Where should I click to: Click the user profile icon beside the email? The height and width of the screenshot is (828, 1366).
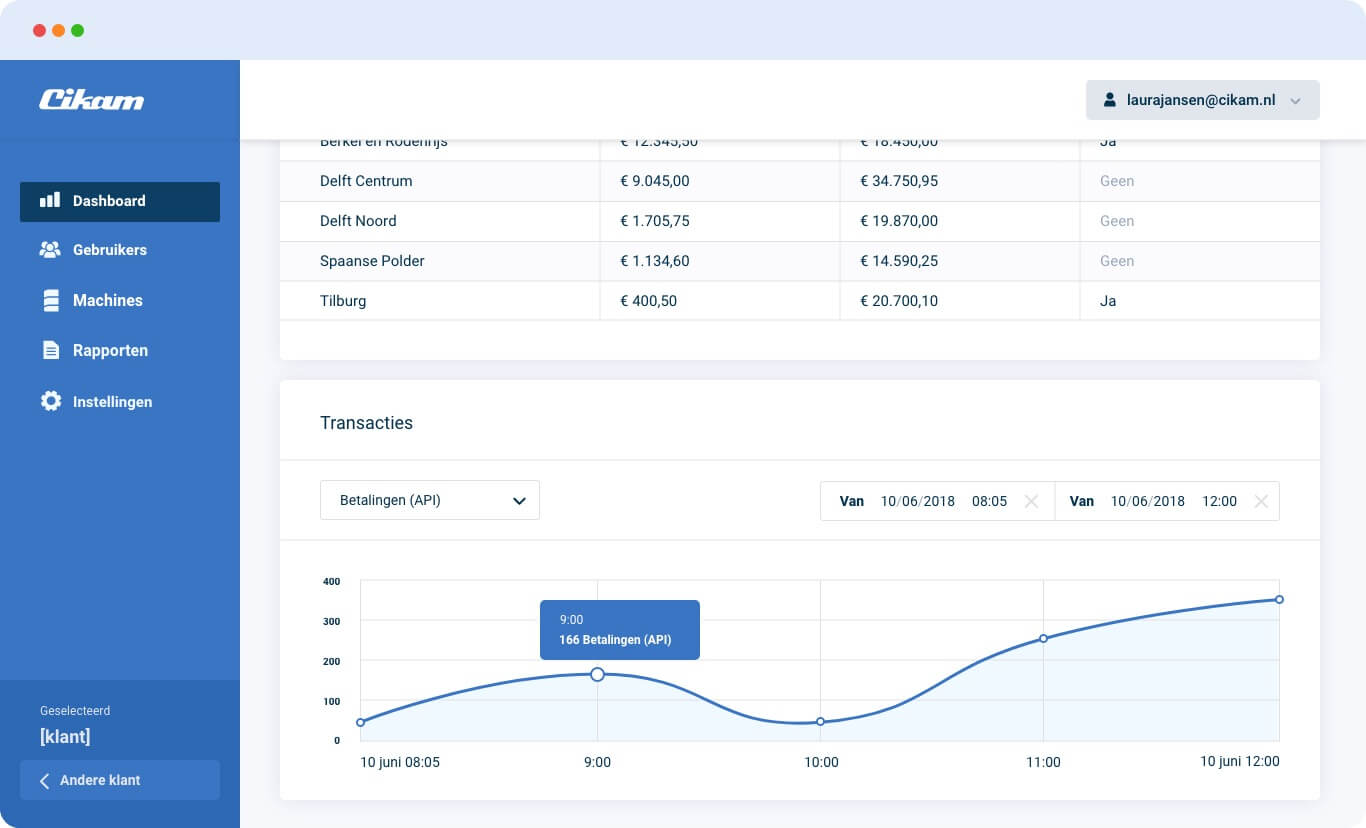(x=1109, y=100)
